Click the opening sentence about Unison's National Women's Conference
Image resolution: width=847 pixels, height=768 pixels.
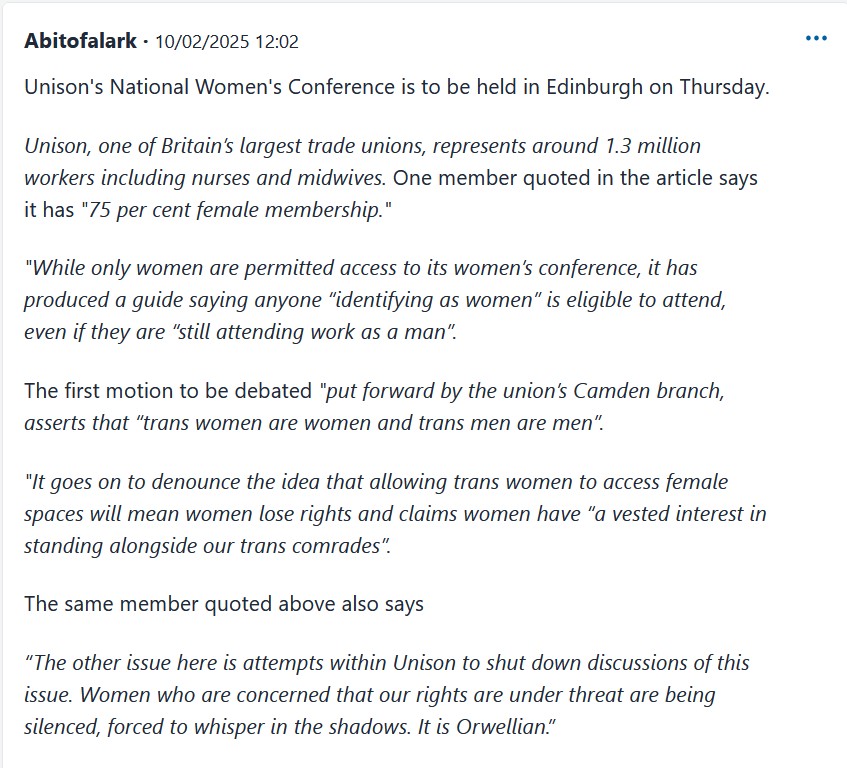(396, 86)
